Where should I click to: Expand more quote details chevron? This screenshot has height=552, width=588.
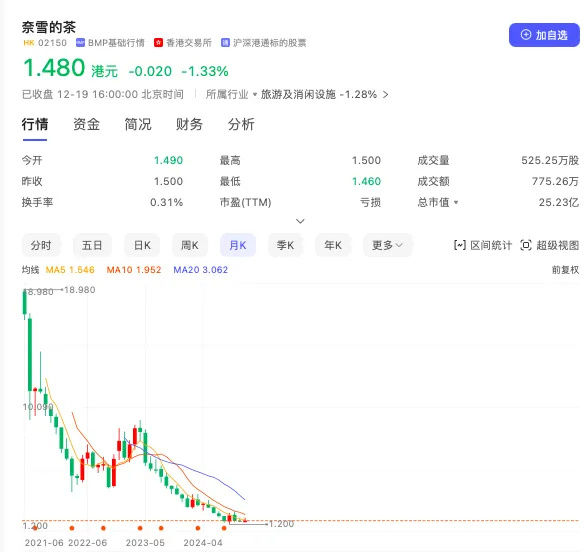click(x=300, y=221)
